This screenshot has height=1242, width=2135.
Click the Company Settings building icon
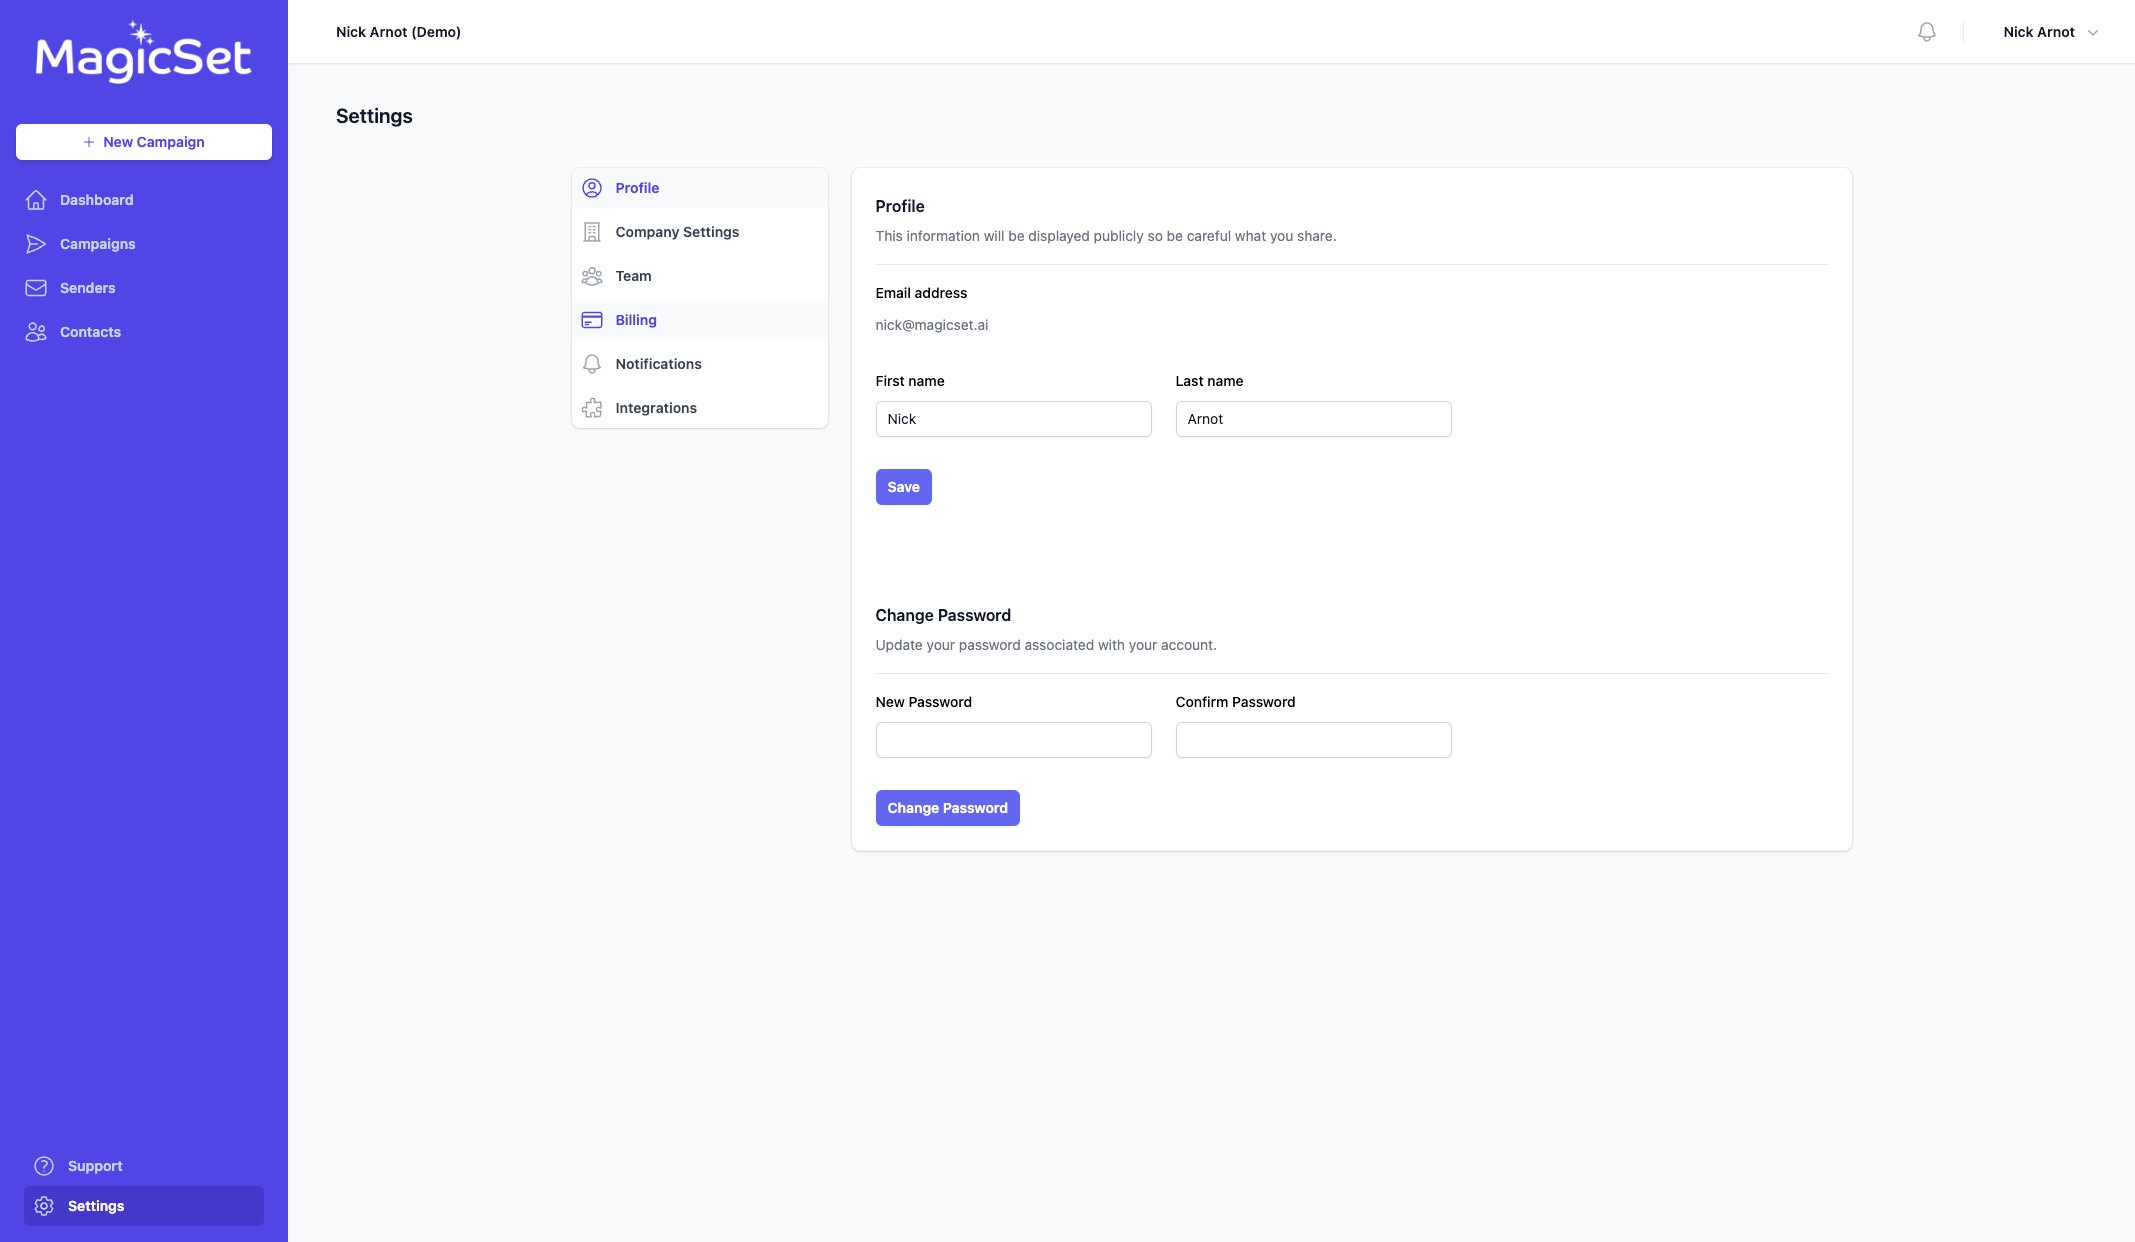click(592, 232)
